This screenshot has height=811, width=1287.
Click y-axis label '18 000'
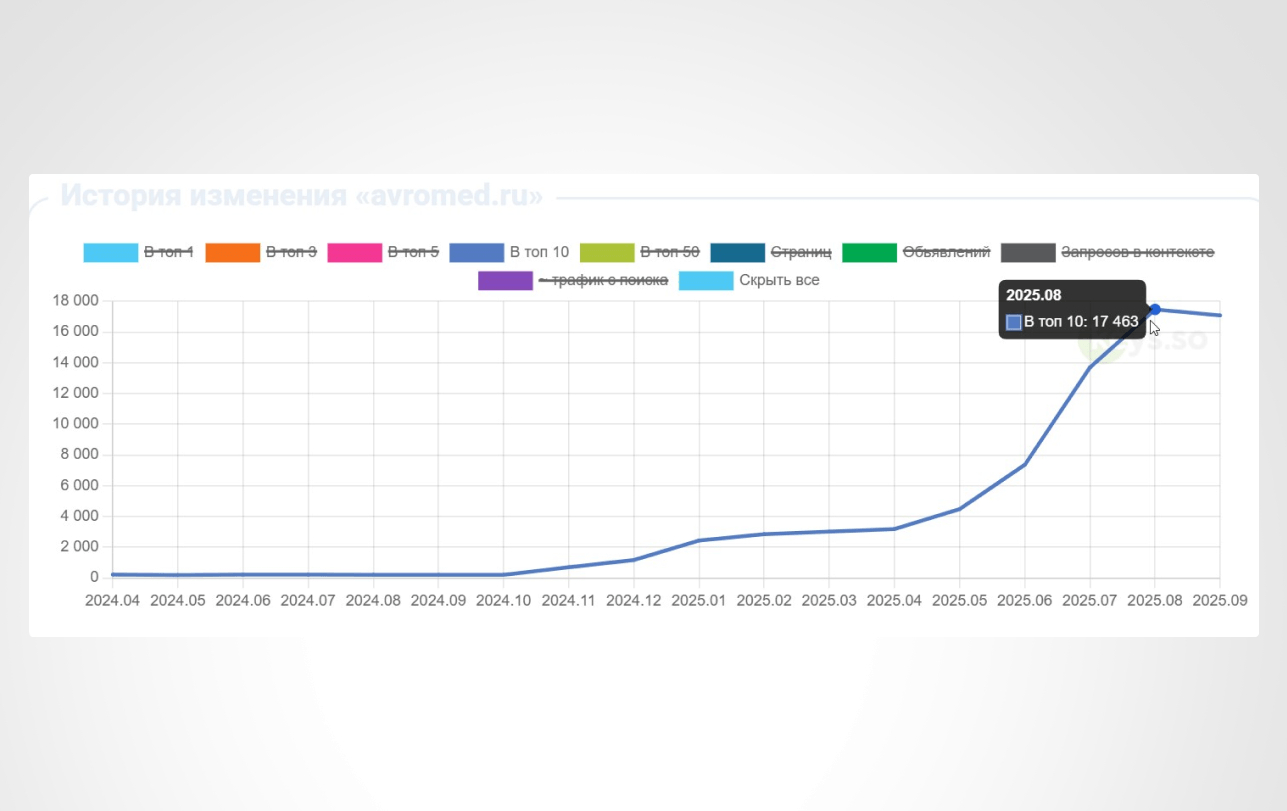coord(75,301)
